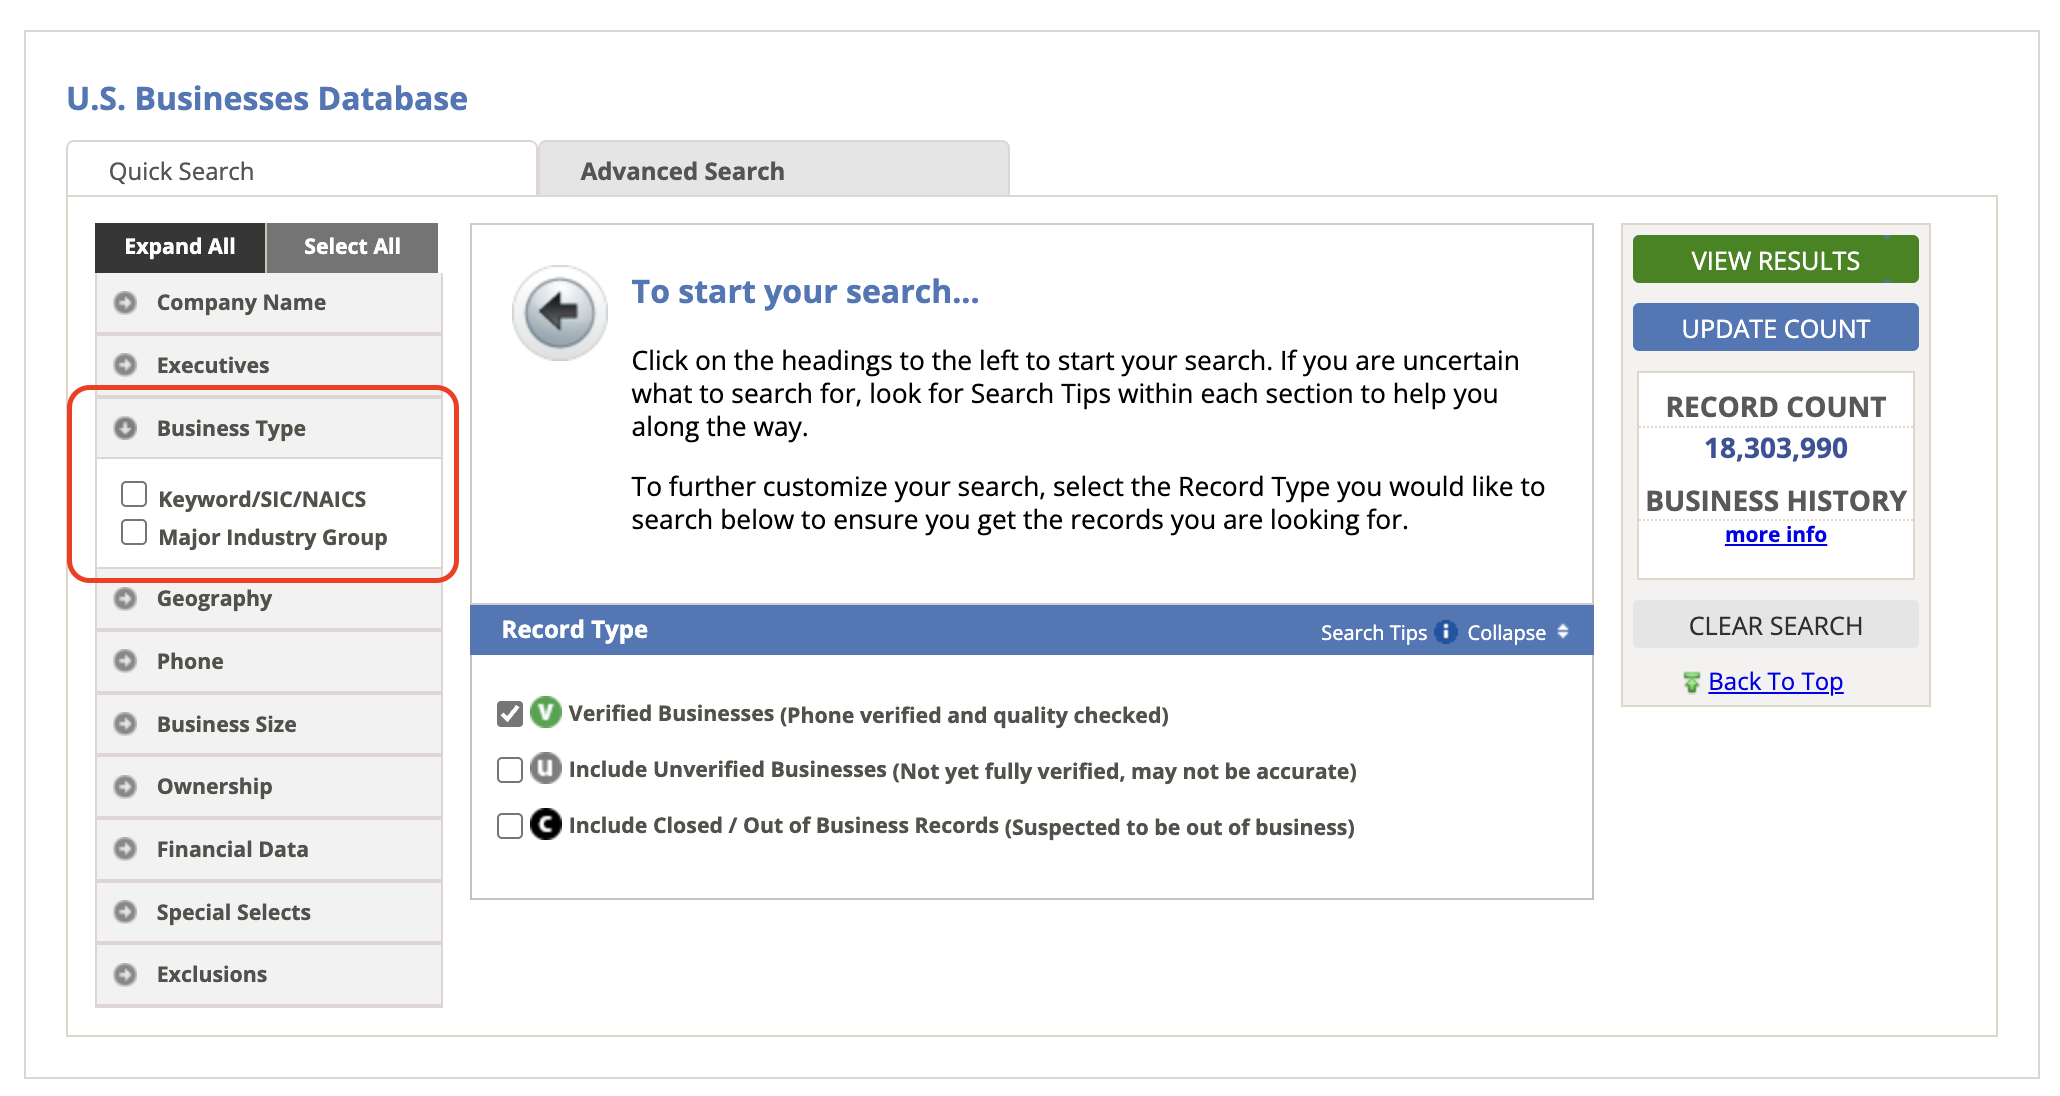2060x1096 pixels.
Task: Click the gray U unverified icon
Action: 546,768
